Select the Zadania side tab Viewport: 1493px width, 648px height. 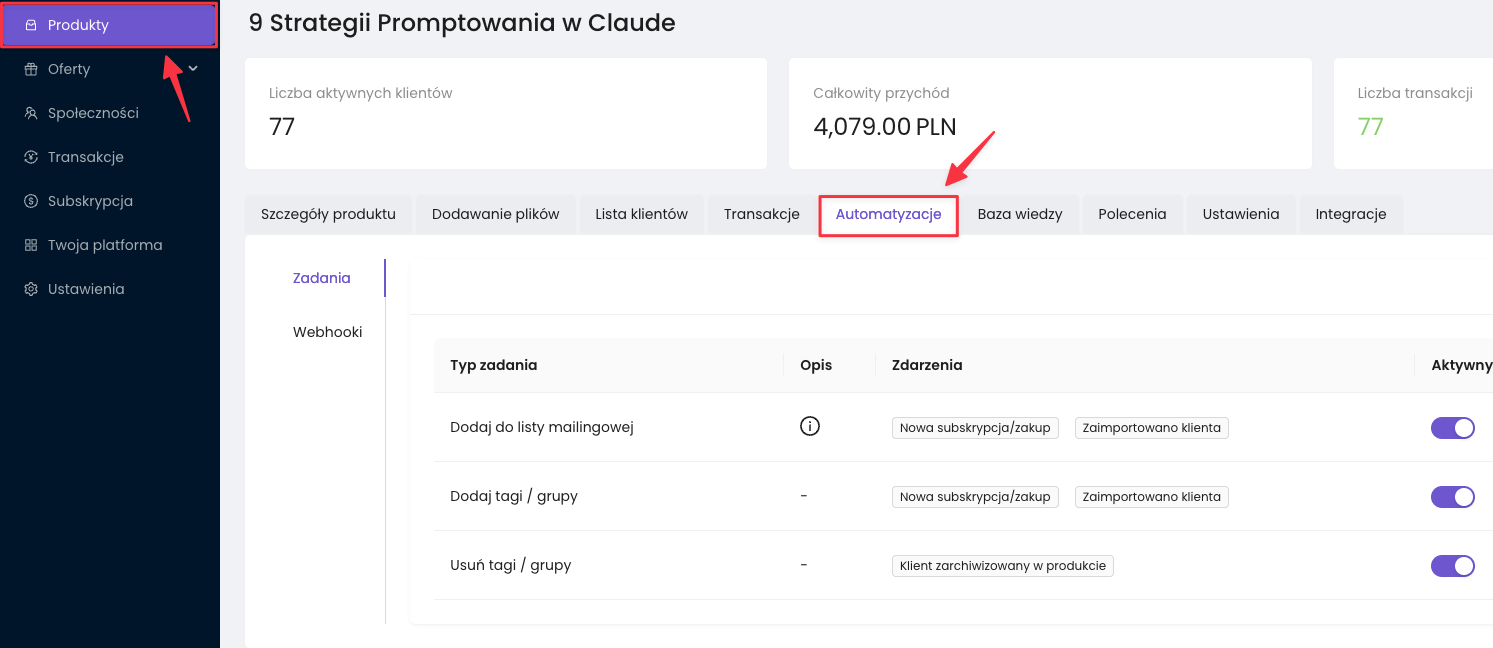click(321, 278)
